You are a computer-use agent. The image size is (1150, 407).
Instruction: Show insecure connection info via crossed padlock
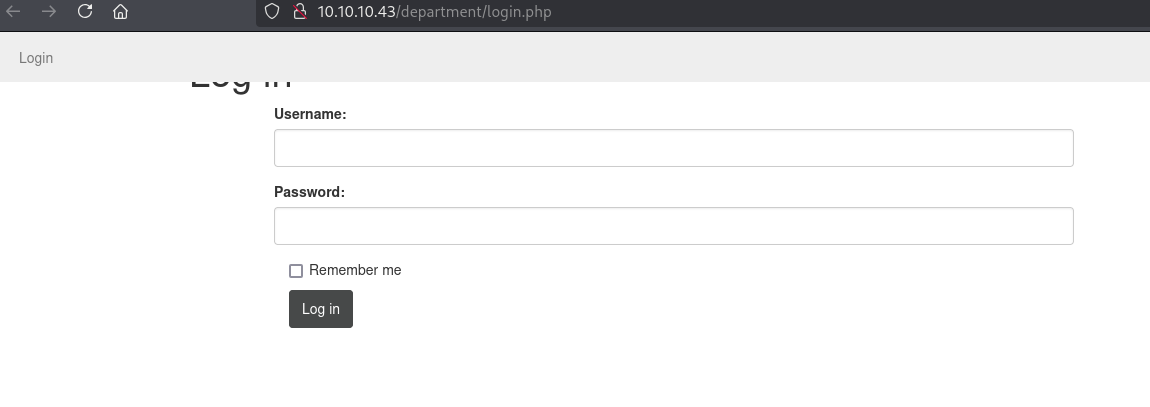[x=299, y=12]
